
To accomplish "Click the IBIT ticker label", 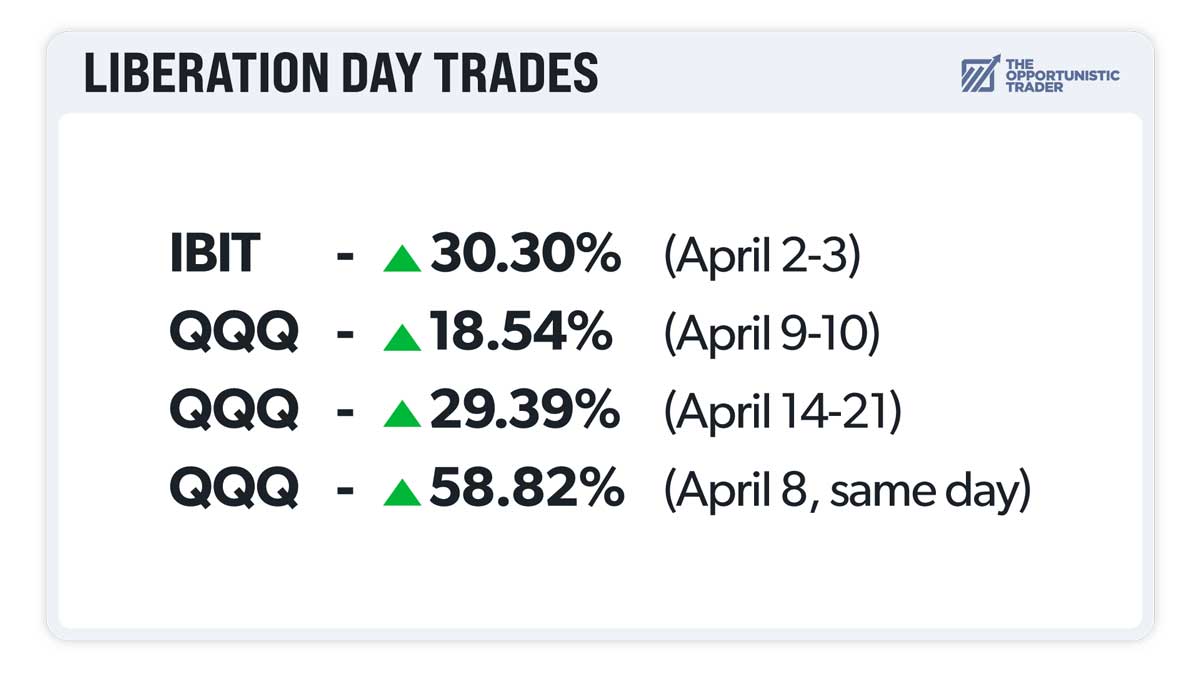I will pos(216,257).
